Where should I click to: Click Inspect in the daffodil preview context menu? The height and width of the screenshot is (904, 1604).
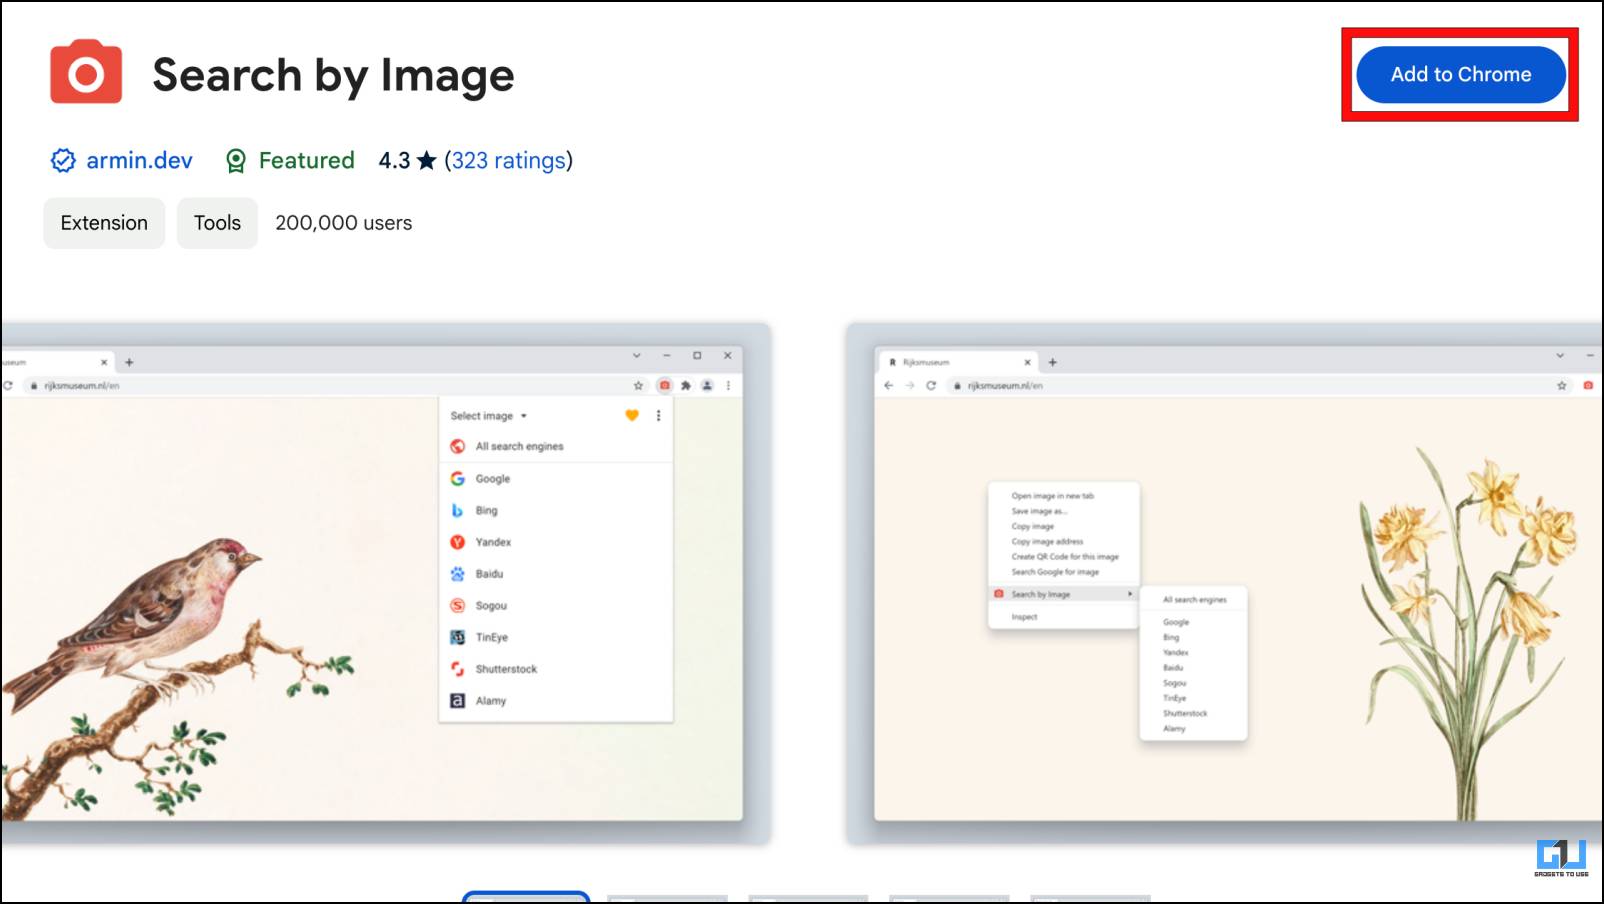(1024, 617)
